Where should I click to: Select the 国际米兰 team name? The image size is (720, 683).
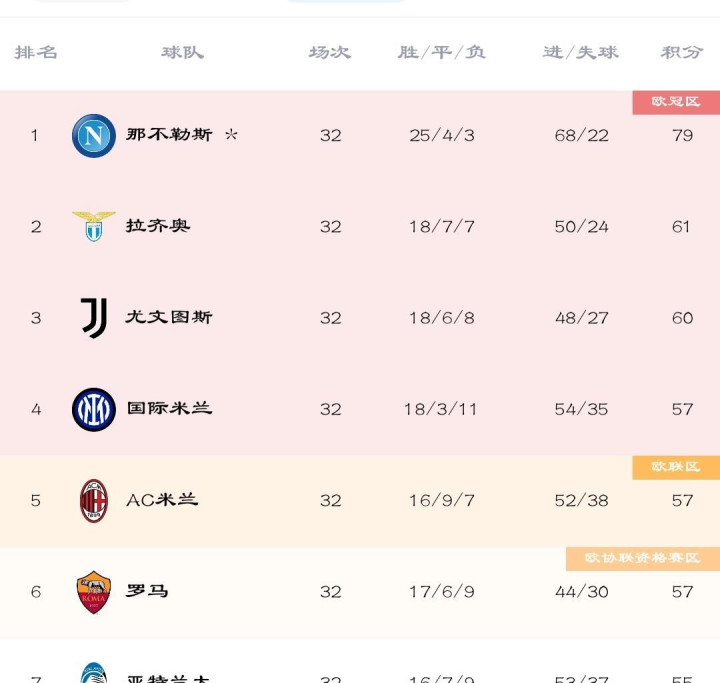point(169,408)
